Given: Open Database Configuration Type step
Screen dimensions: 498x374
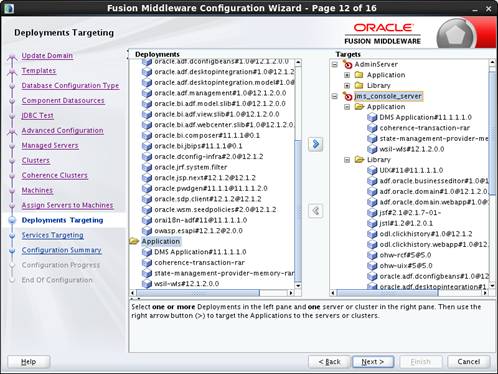Looking at the screenshot, I should [70, 86].
